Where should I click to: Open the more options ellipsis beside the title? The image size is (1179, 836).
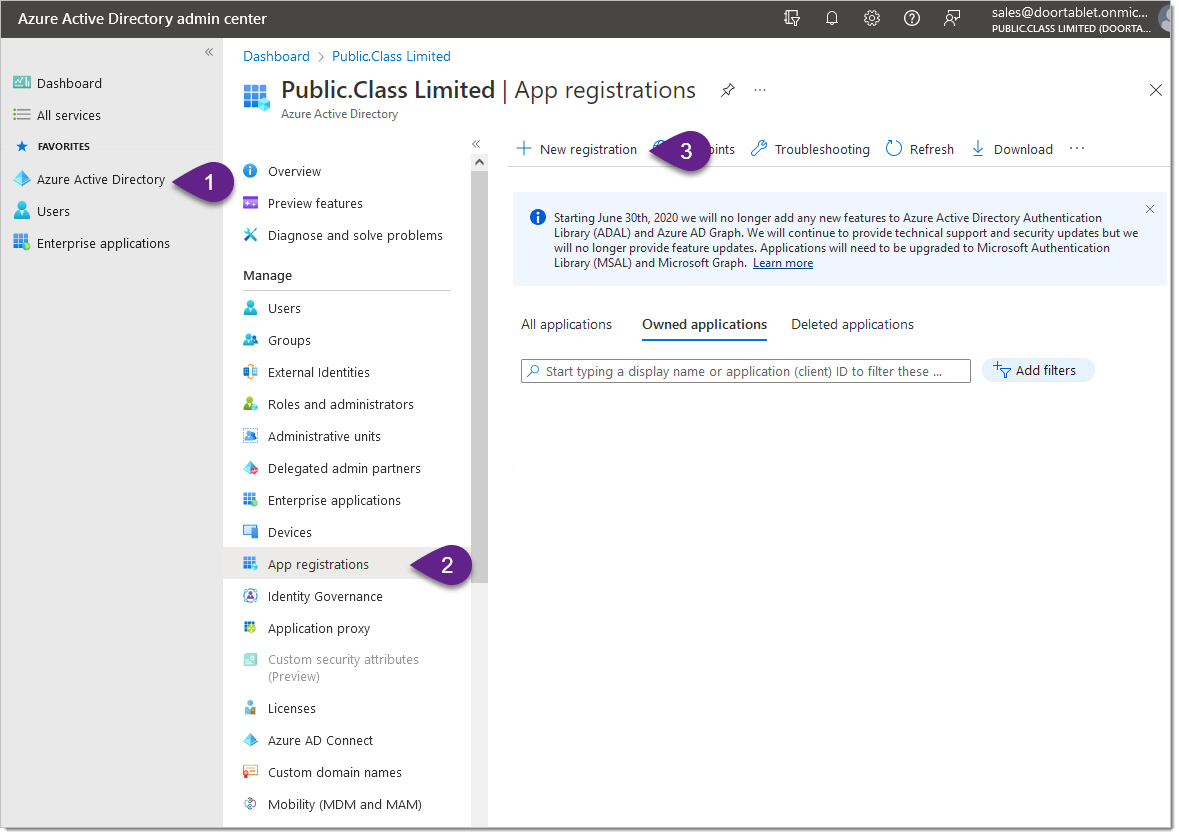click(760, 90)
